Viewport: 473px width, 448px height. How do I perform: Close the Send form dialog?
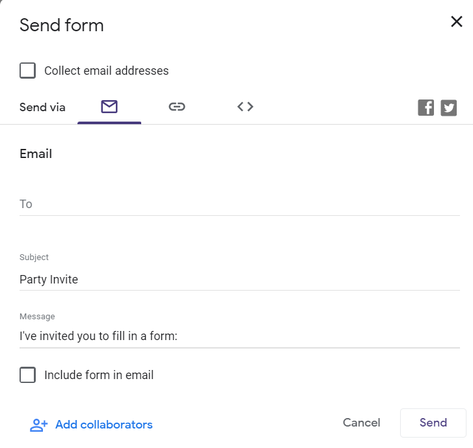456,22
